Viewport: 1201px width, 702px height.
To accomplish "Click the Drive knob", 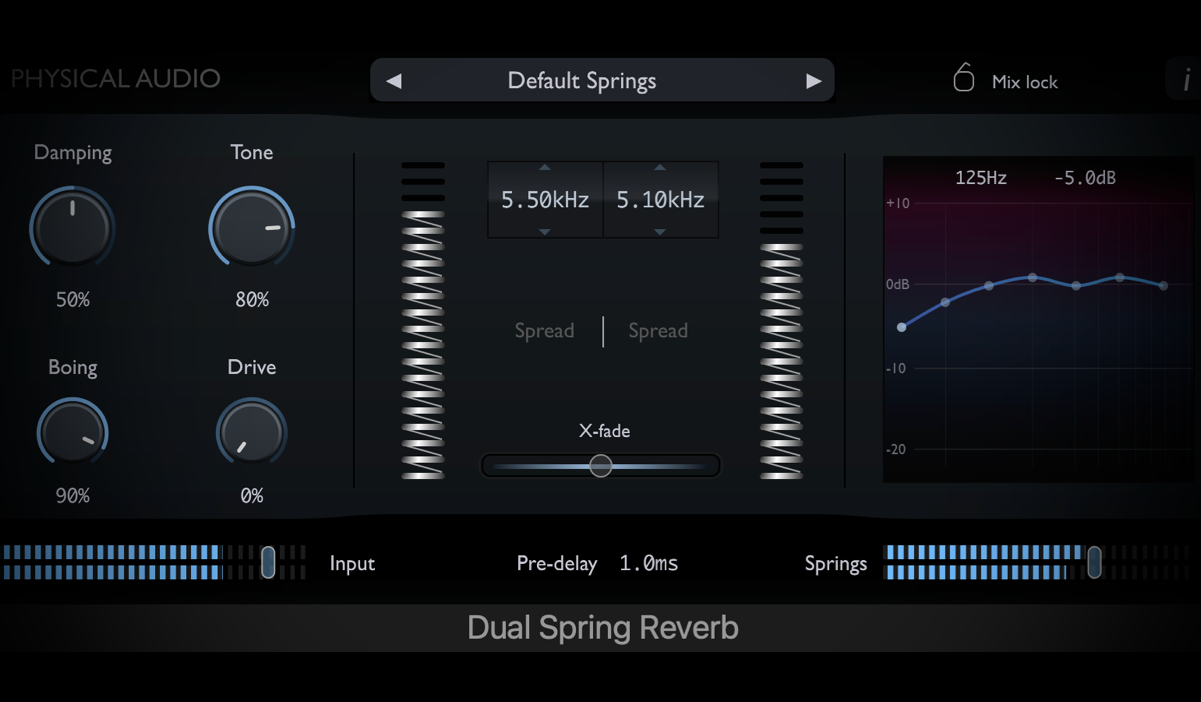I will [x=251, y=432].
